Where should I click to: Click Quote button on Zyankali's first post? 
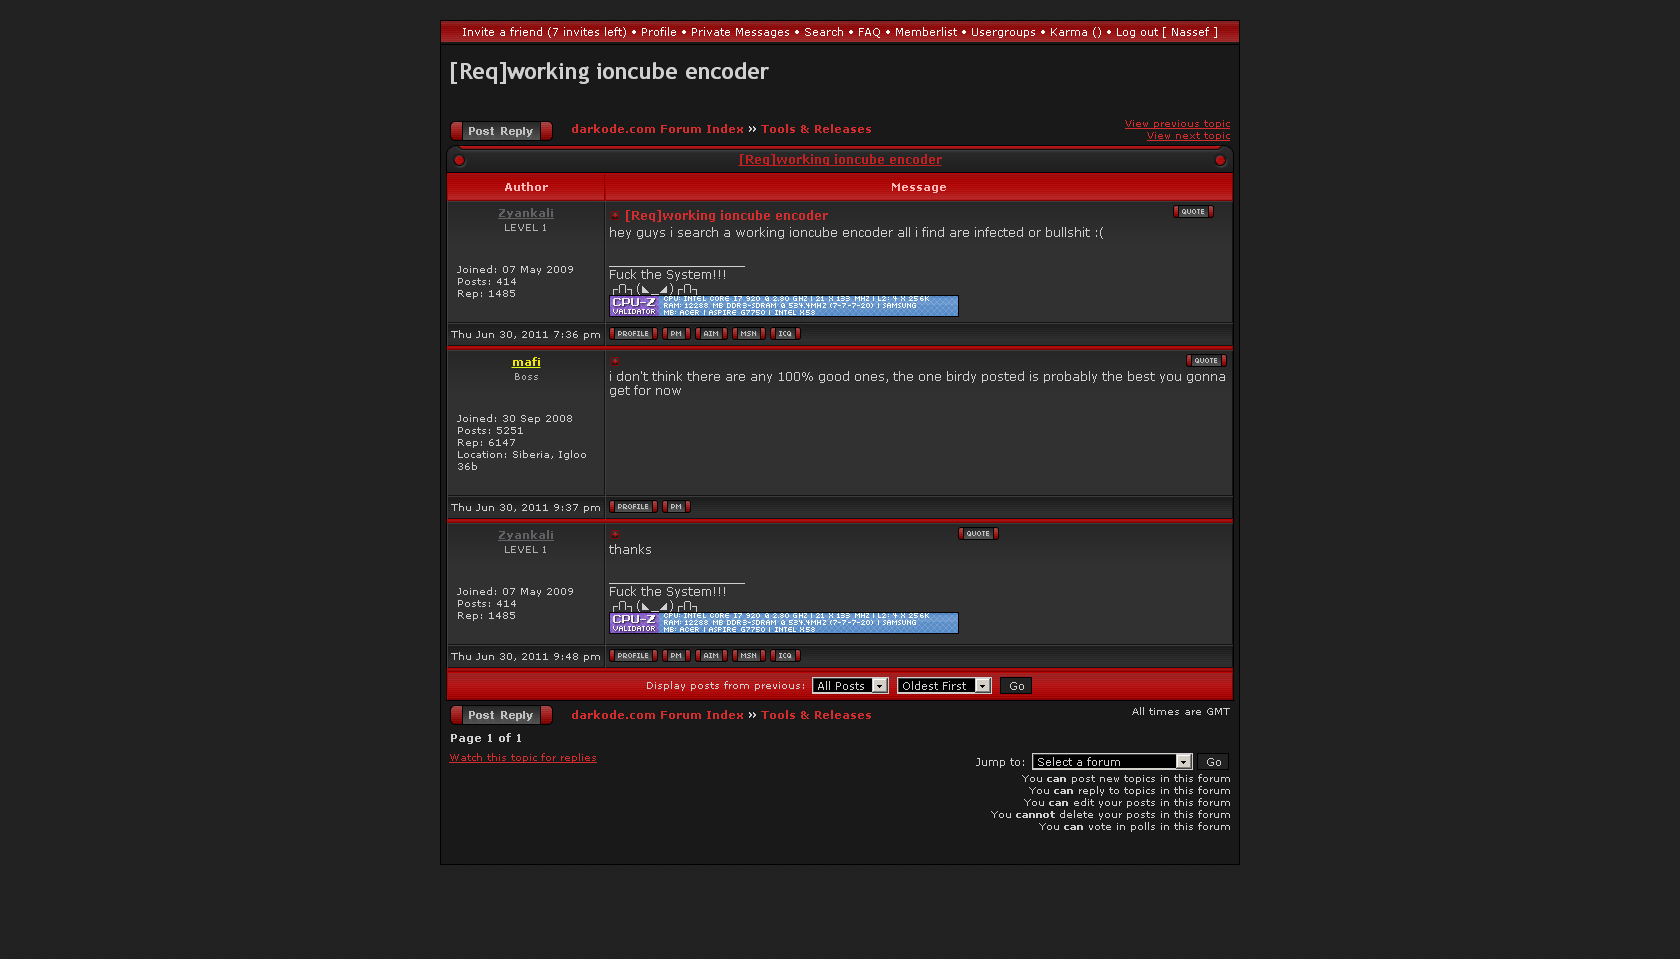click(x=1192, y=212)
